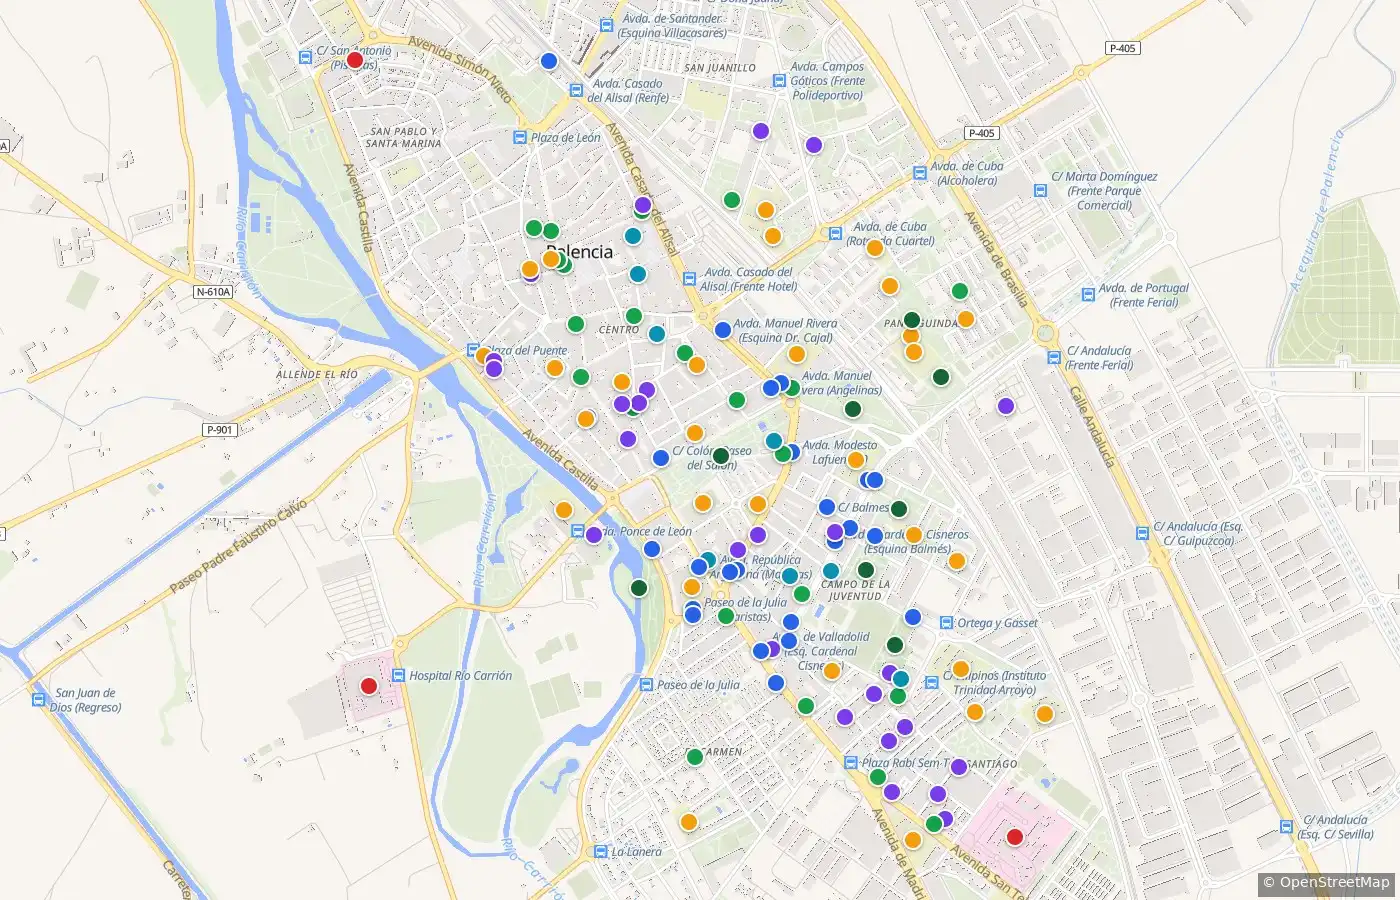Select red marker at Hospital Río Carrión
The width and height of the screenshot is (1400, 900).
point(368,686)
